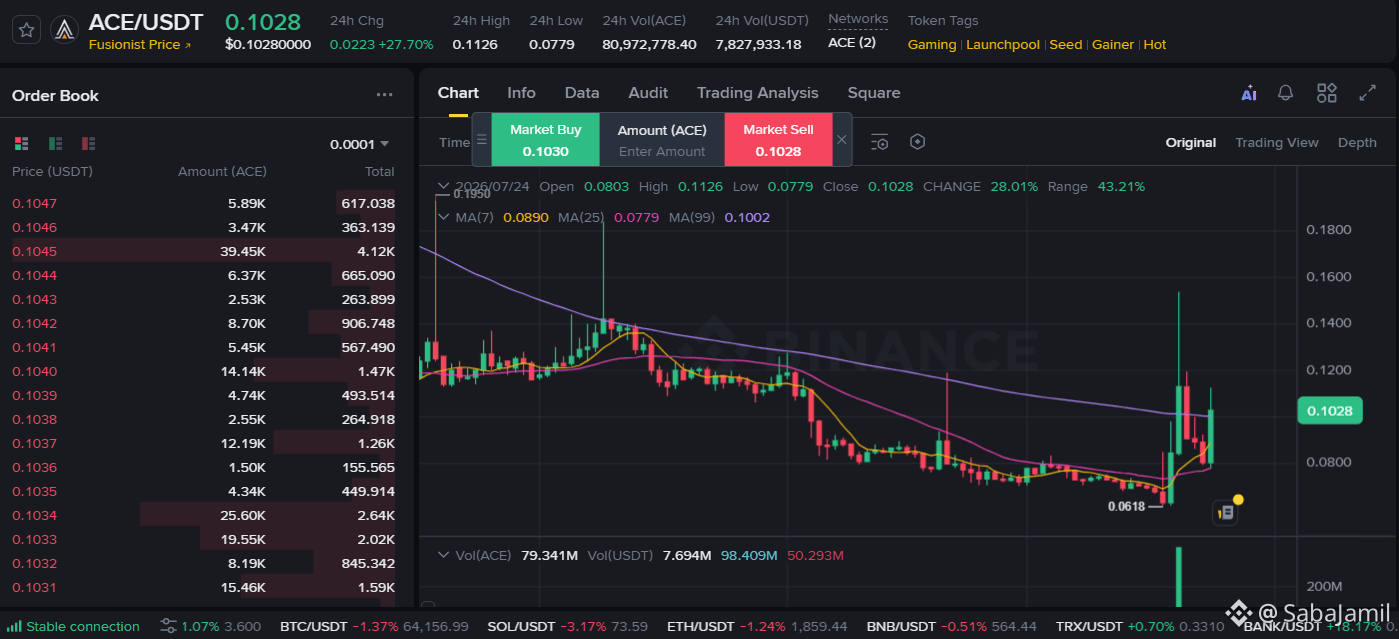Select the Original chart view
The width and height of the screenshot is (1399, 639).
coord(1191,143)
